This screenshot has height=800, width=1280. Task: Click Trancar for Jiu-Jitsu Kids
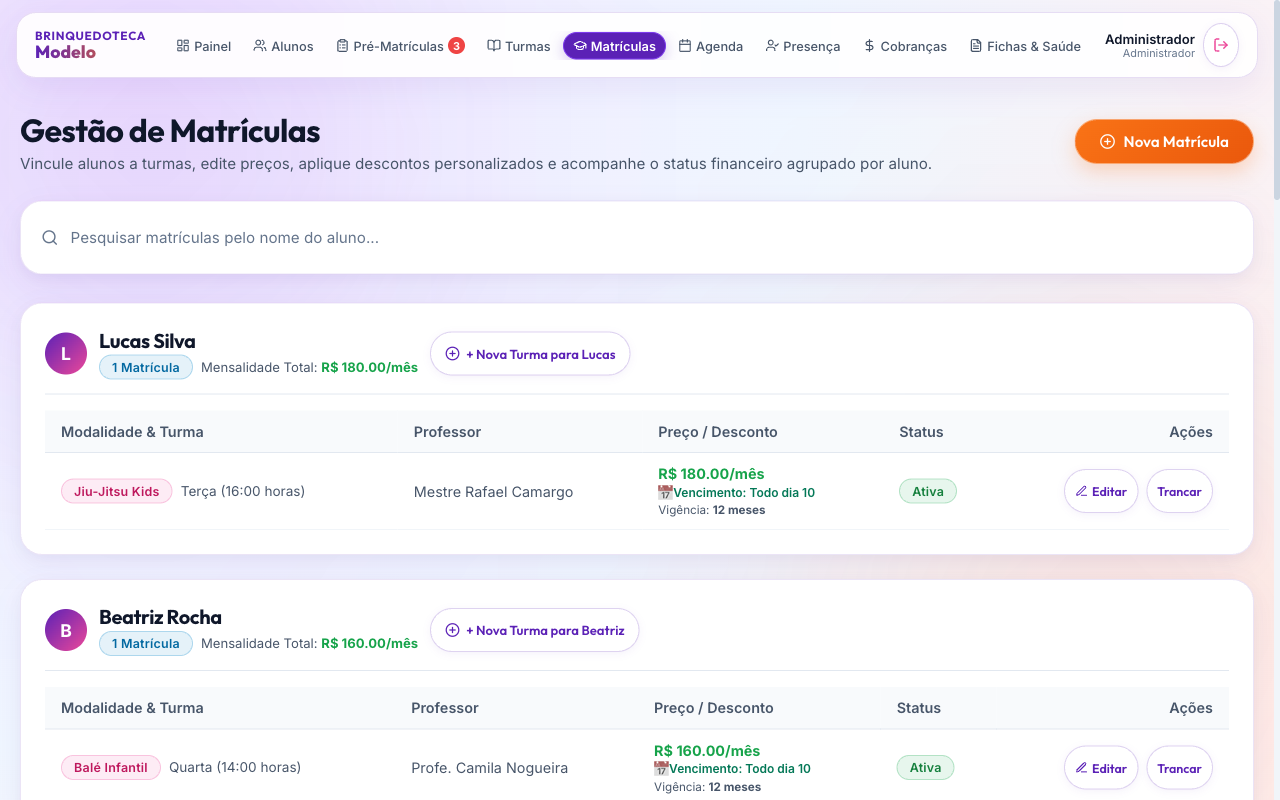[x=1180, y=491]
